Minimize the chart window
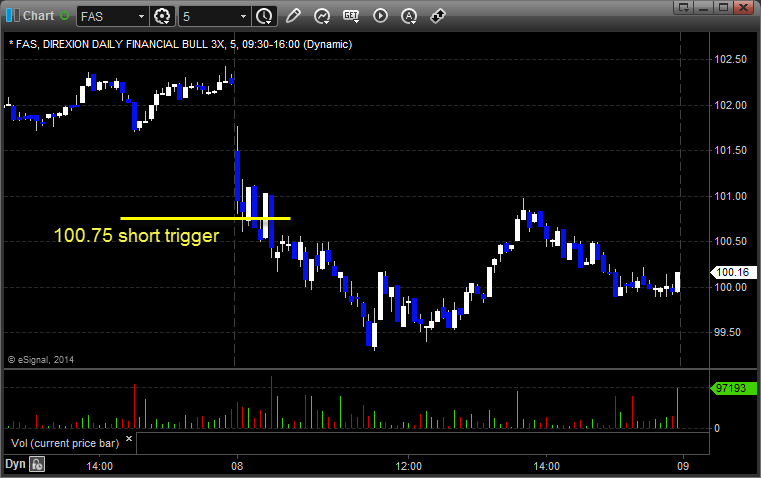The image size is (761, 478). pos(703,7)
